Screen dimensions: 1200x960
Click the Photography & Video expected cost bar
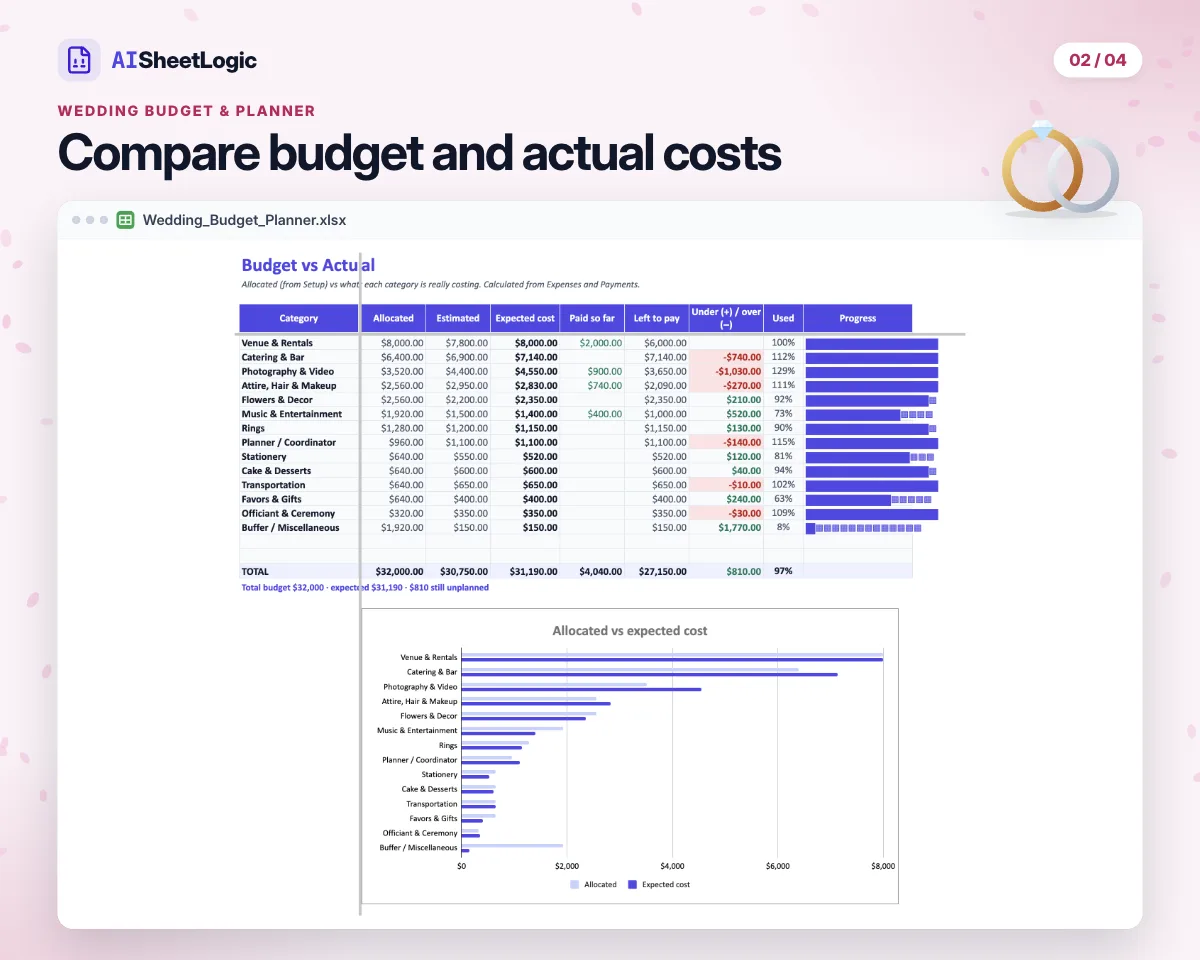tap(581, 689)
